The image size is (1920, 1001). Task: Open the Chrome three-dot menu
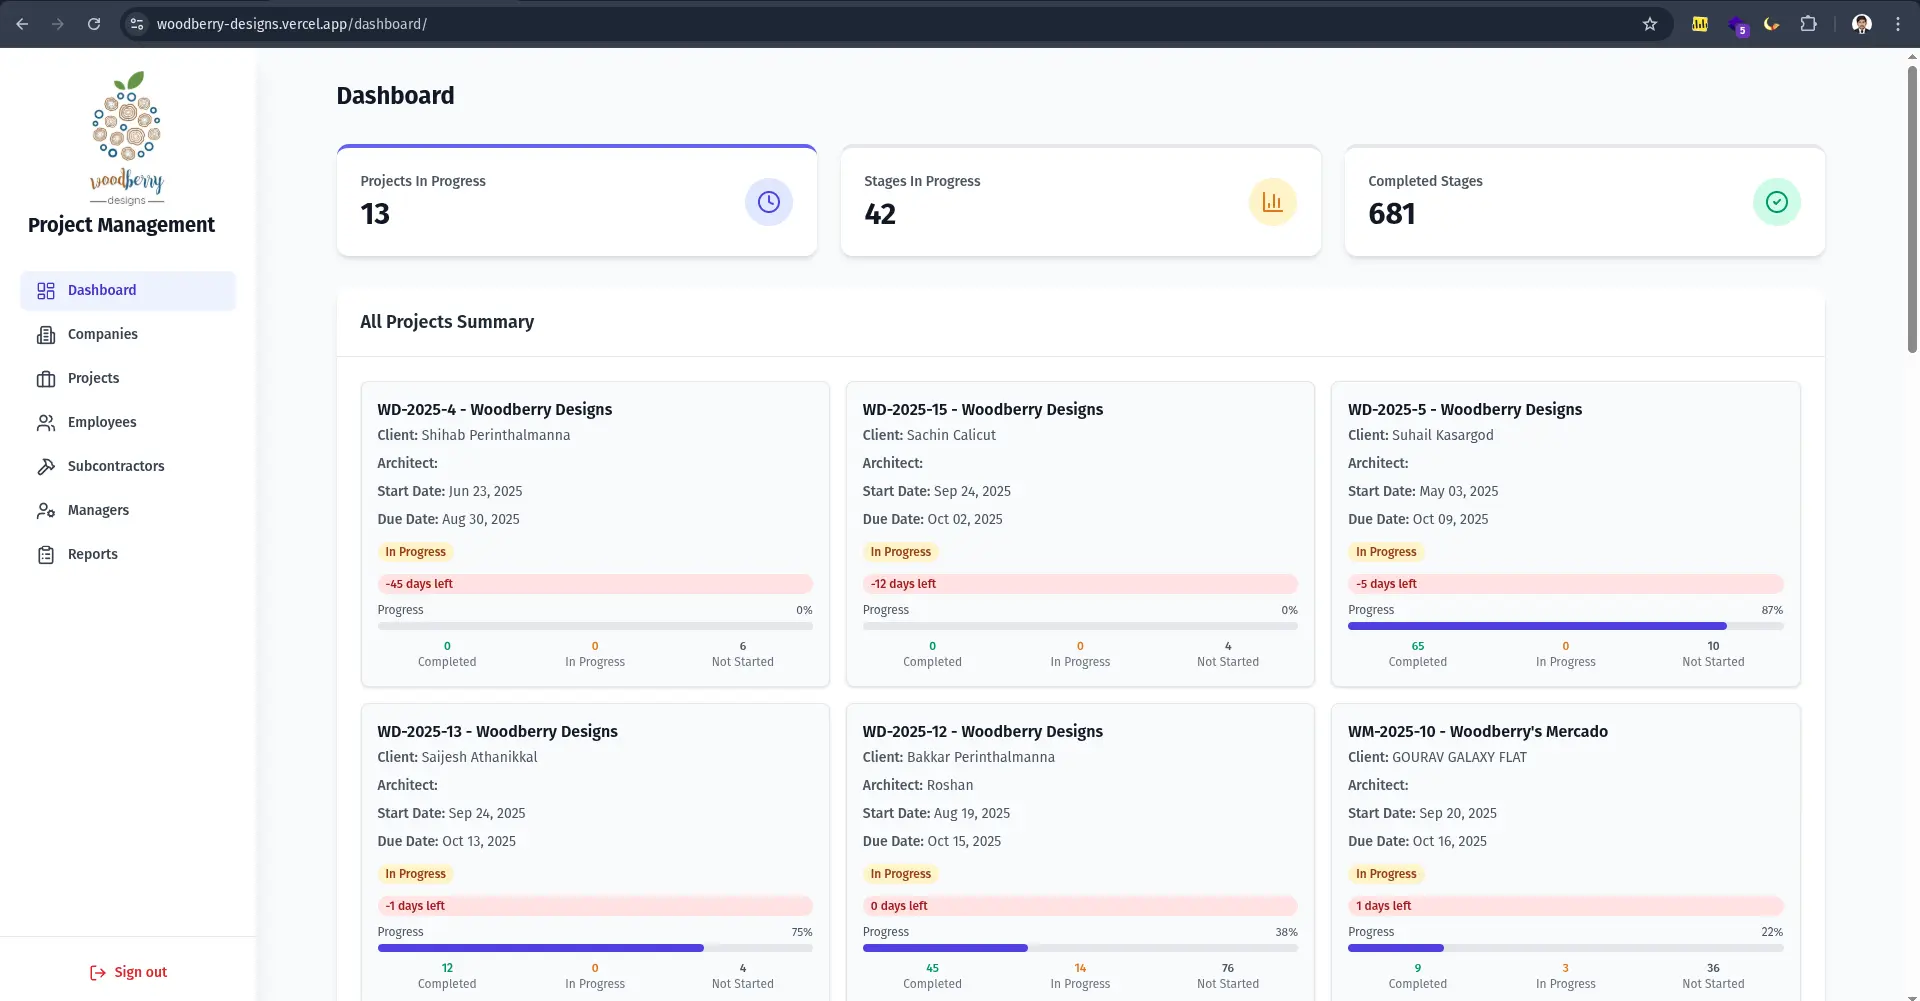[1899, 23]
